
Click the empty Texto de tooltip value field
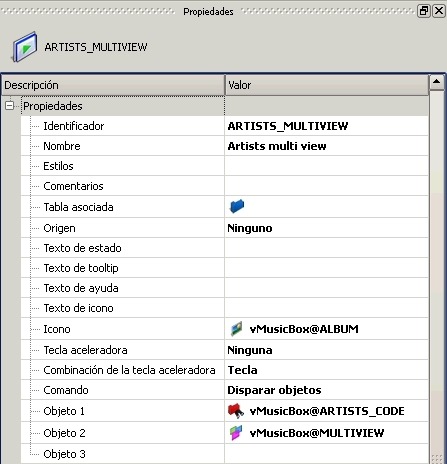click(327, 268)
